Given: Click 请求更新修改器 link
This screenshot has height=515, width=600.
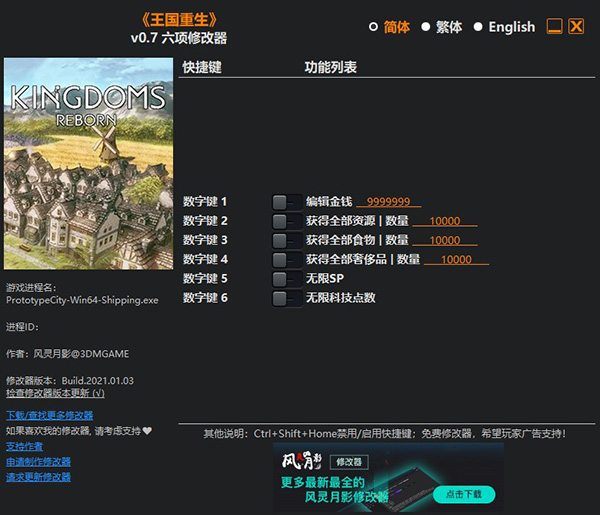Looking at the screenshot, I should pyautogui.click(x=38, y=477).
